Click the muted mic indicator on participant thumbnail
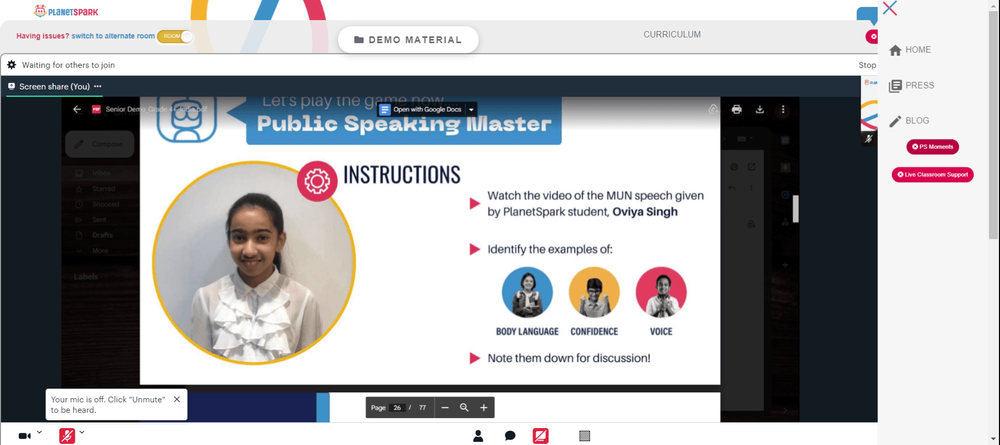Screen dimensions: 1000x445 tap(867, 138)
